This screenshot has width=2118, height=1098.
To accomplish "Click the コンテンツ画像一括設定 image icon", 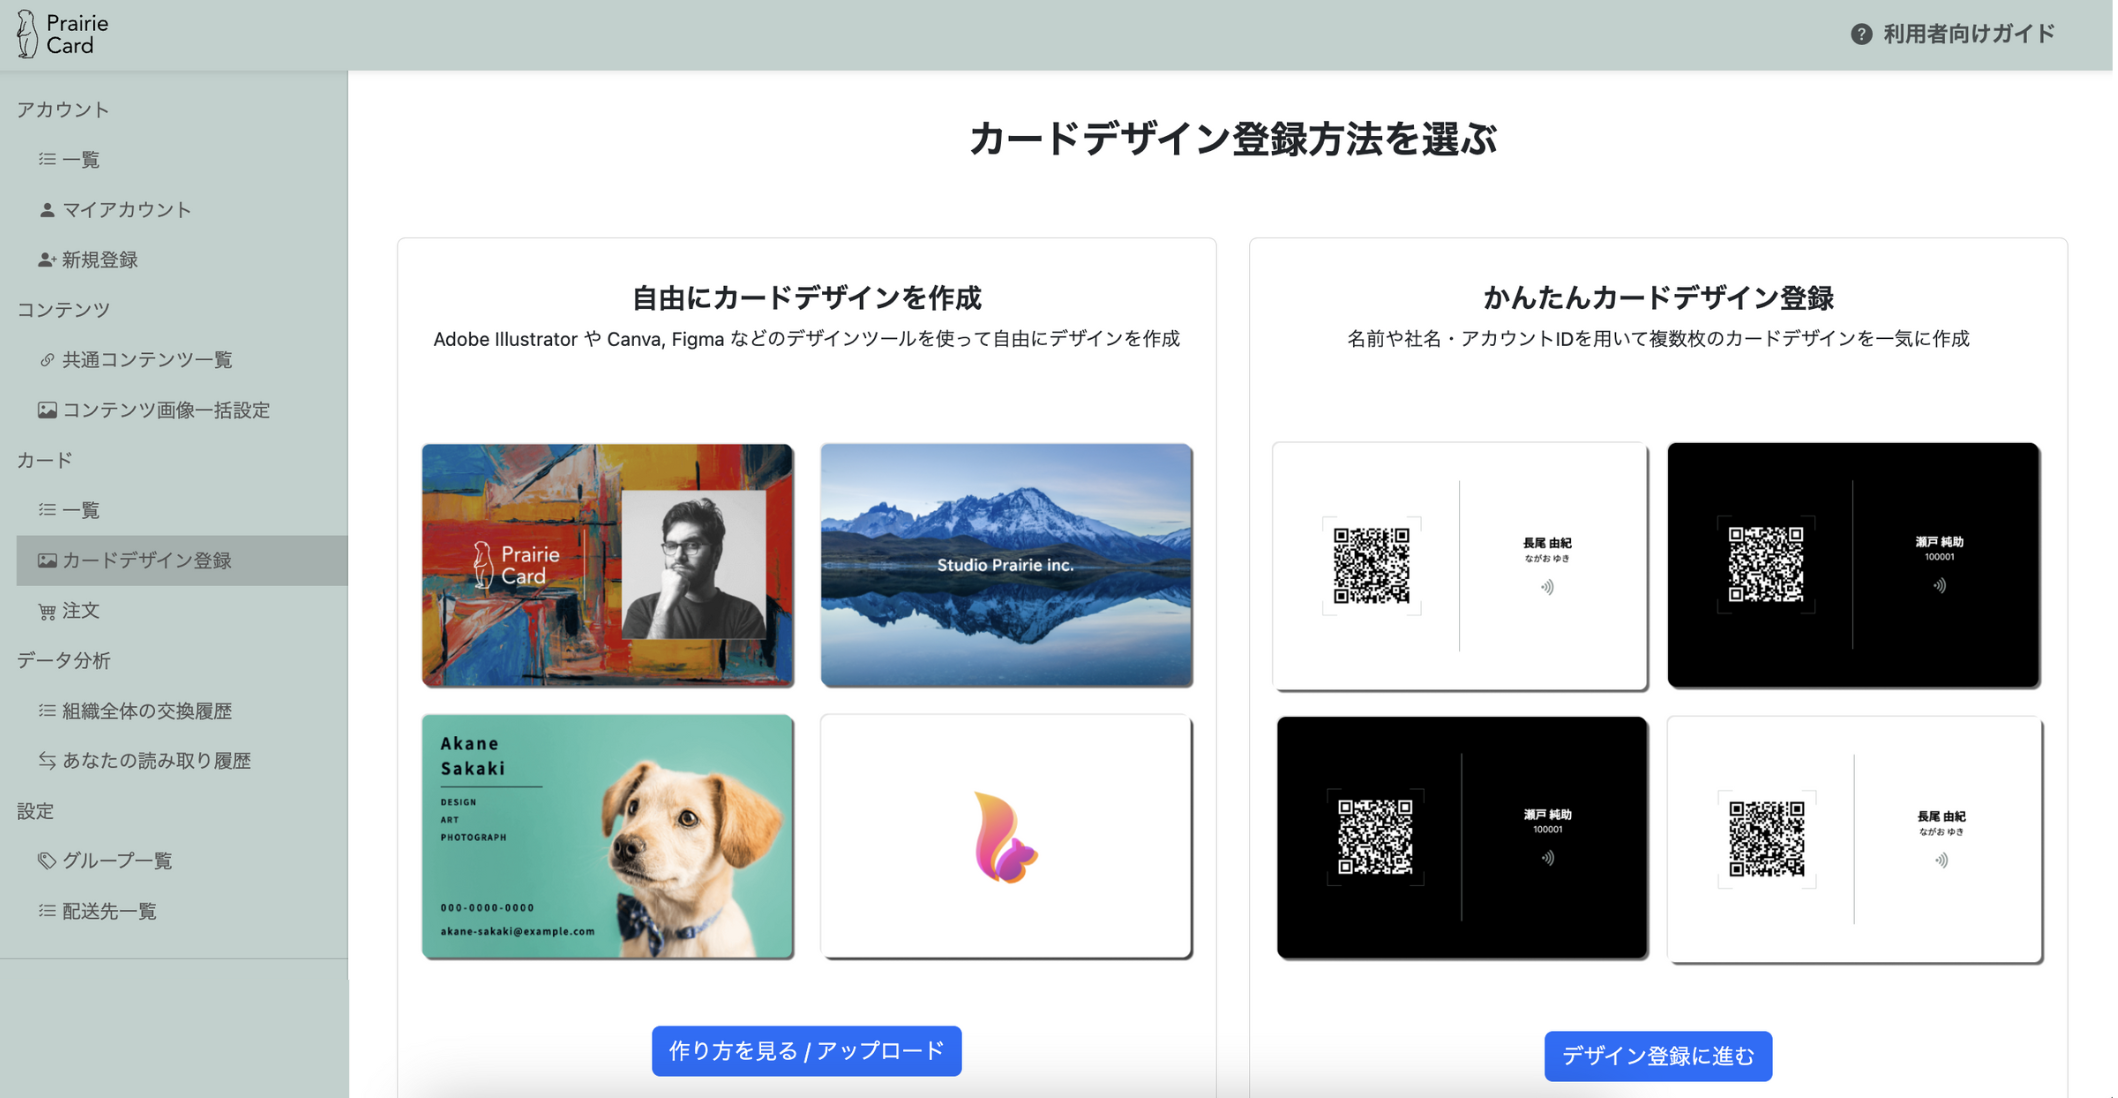I will tap(46, 410).
